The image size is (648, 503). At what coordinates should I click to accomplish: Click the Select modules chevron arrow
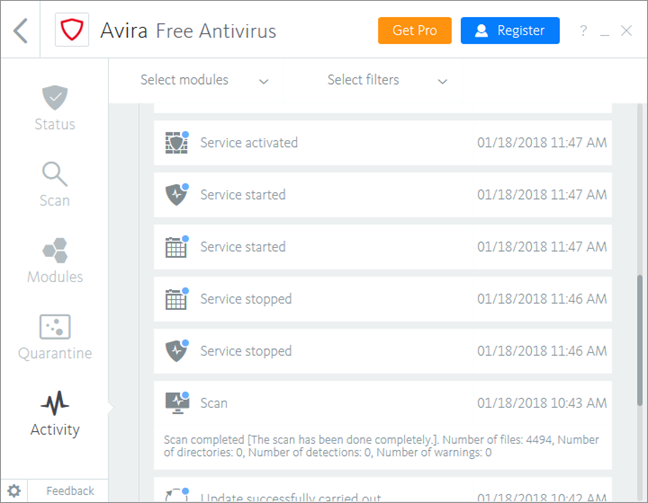coord(264,81)
